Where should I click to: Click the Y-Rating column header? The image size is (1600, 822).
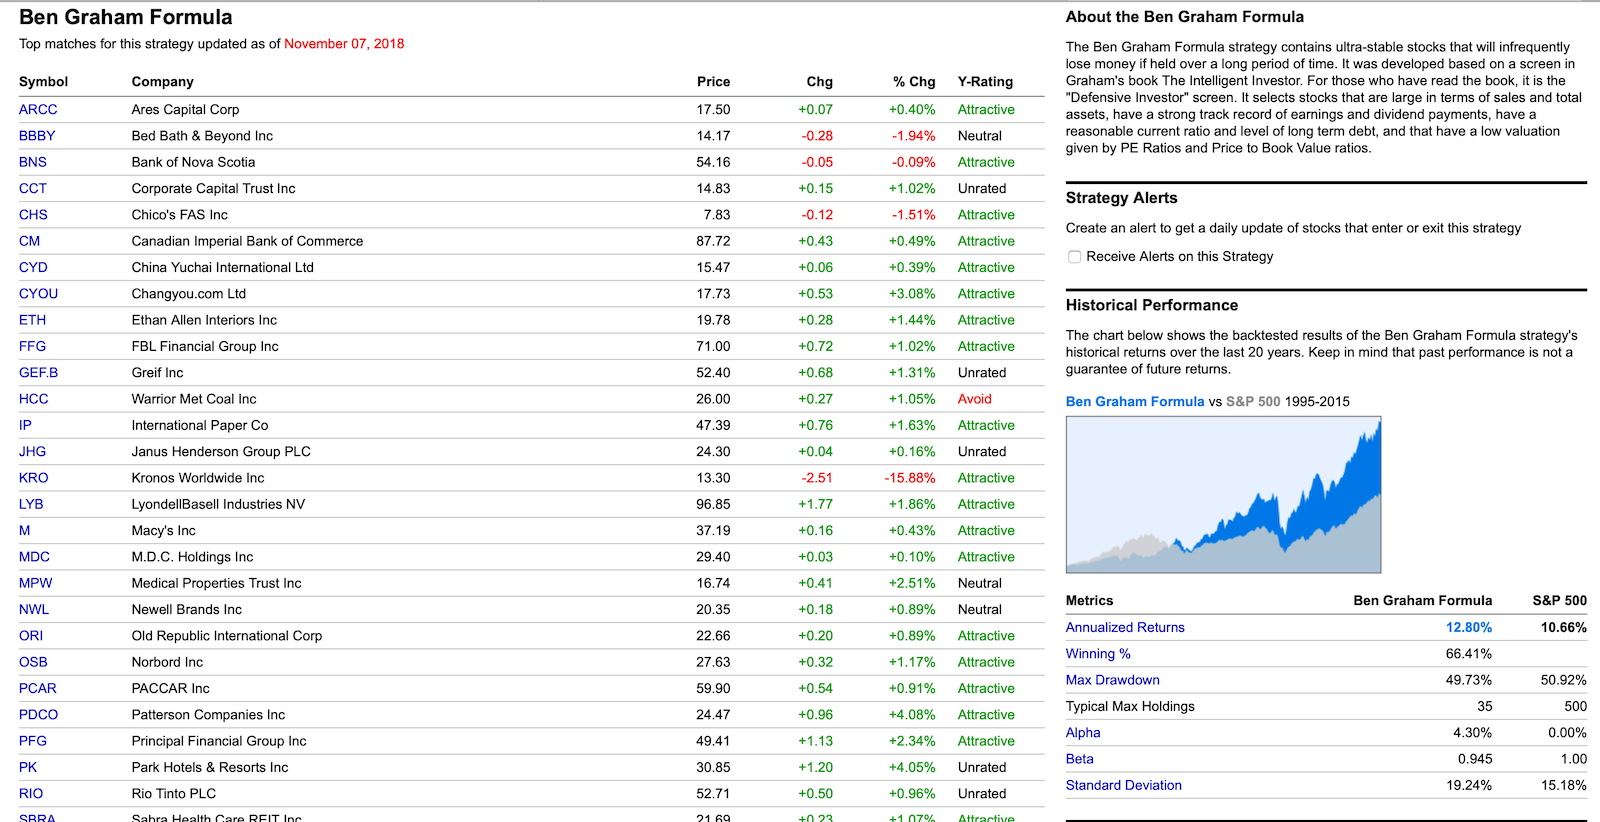tap(986, 82)
